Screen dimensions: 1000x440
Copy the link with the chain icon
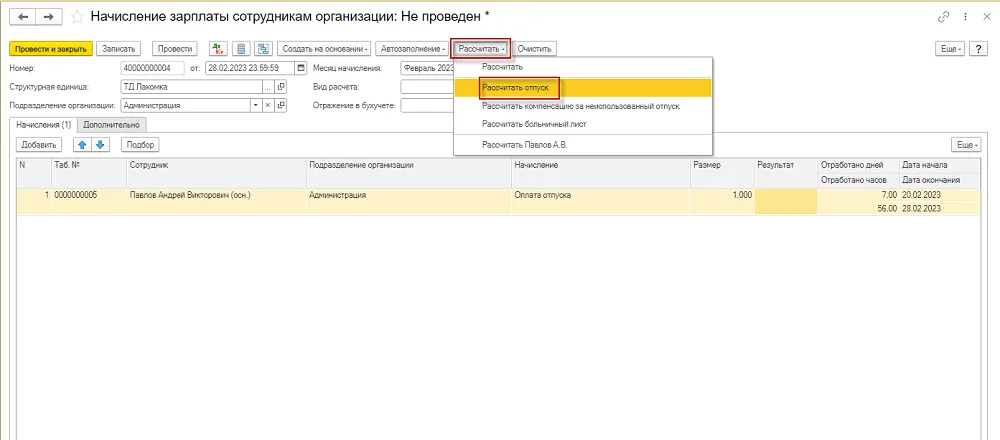click(x=943, y=17)
